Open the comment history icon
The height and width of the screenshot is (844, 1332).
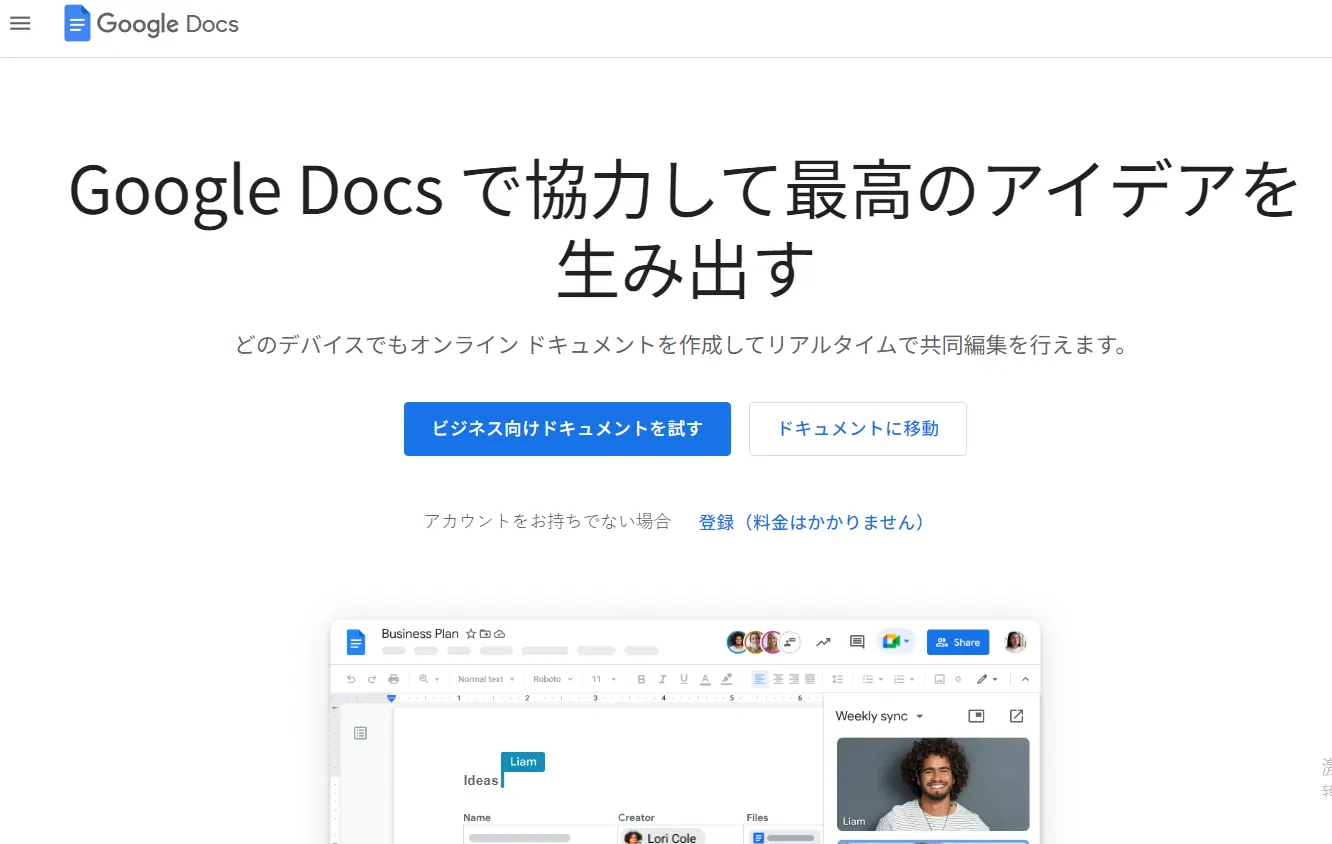857,642
